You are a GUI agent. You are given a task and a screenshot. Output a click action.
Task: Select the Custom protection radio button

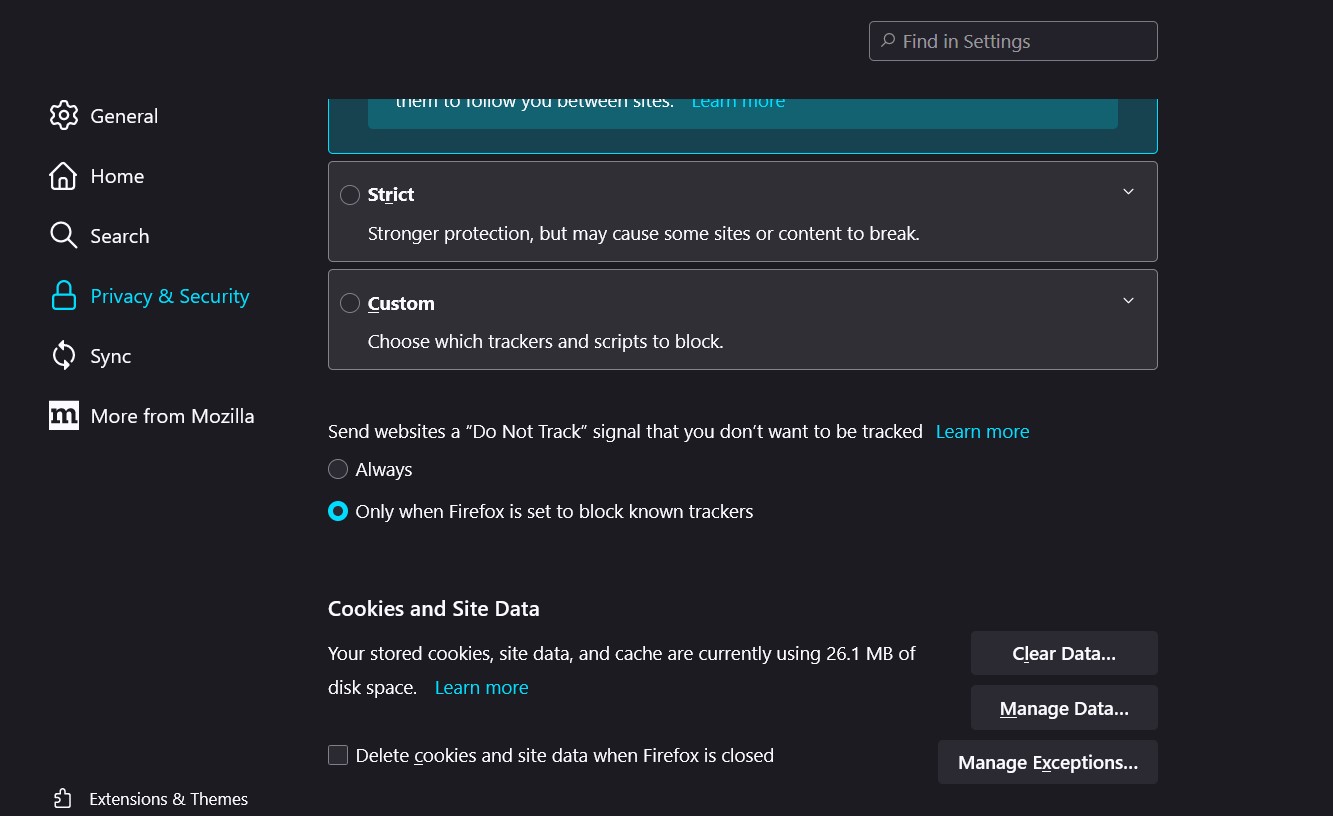click(350, 303)
